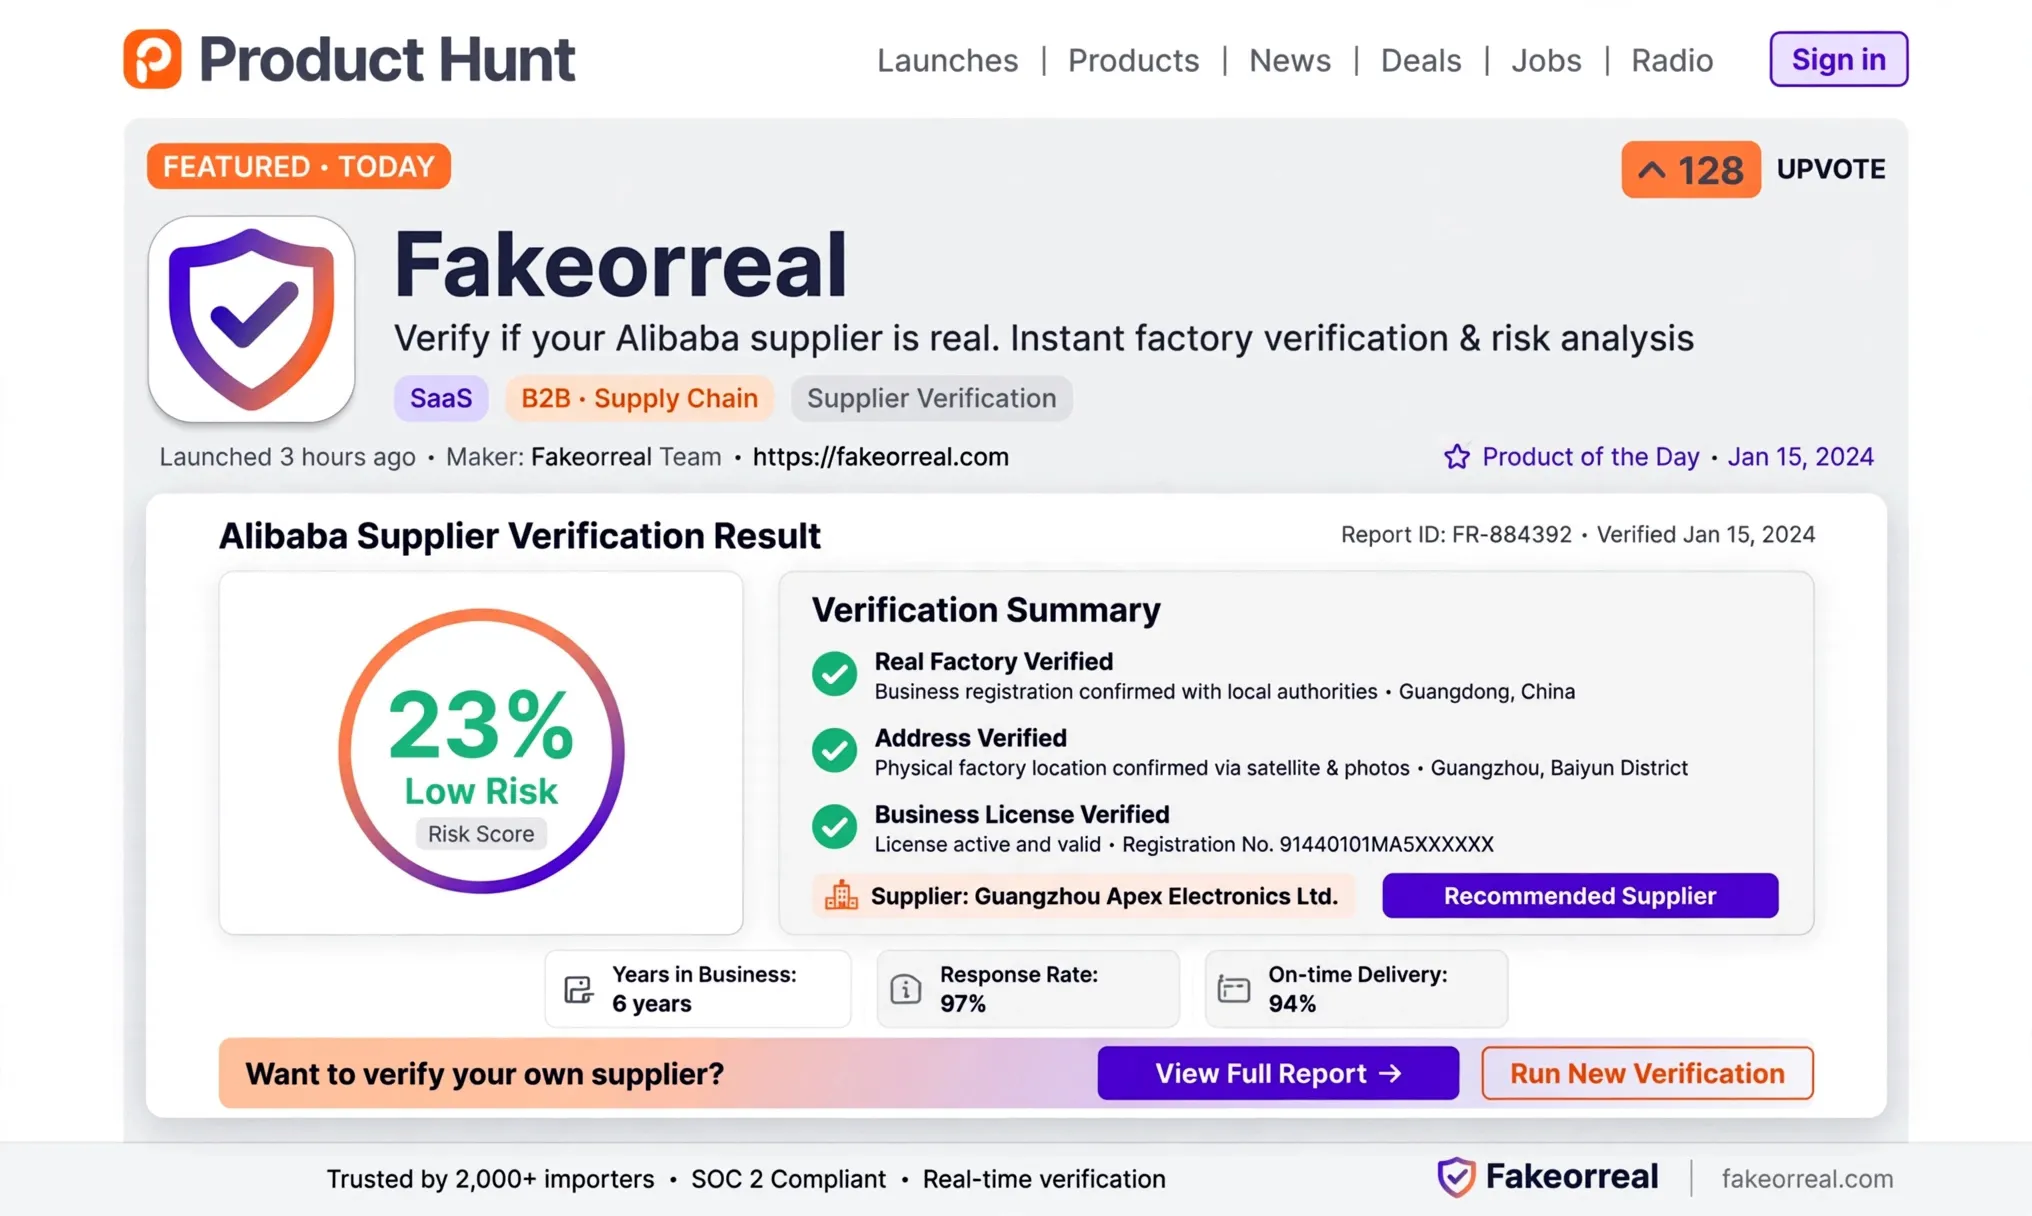The height and width of the screenshot is (1216, 2032).
Task: Click the Business License Verified checkmark icon
Action: (x=834, y=826)
